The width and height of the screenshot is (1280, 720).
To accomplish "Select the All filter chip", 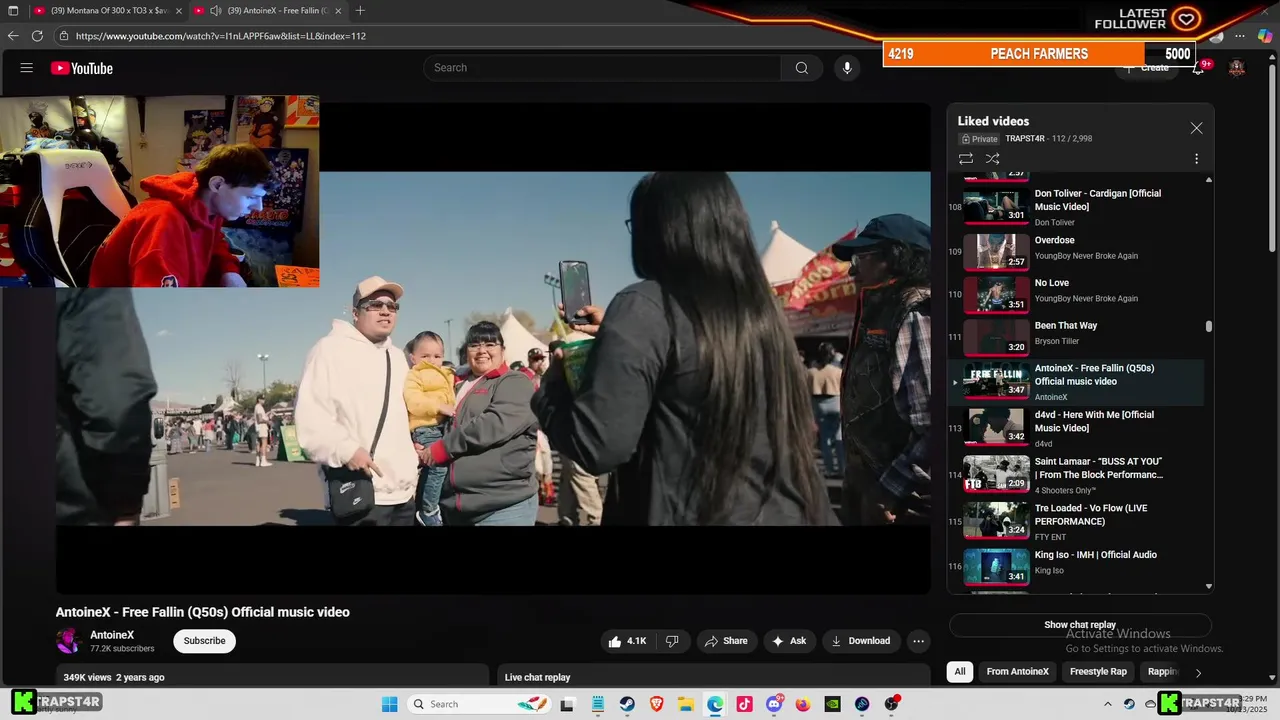I will (x=960, y=672).
